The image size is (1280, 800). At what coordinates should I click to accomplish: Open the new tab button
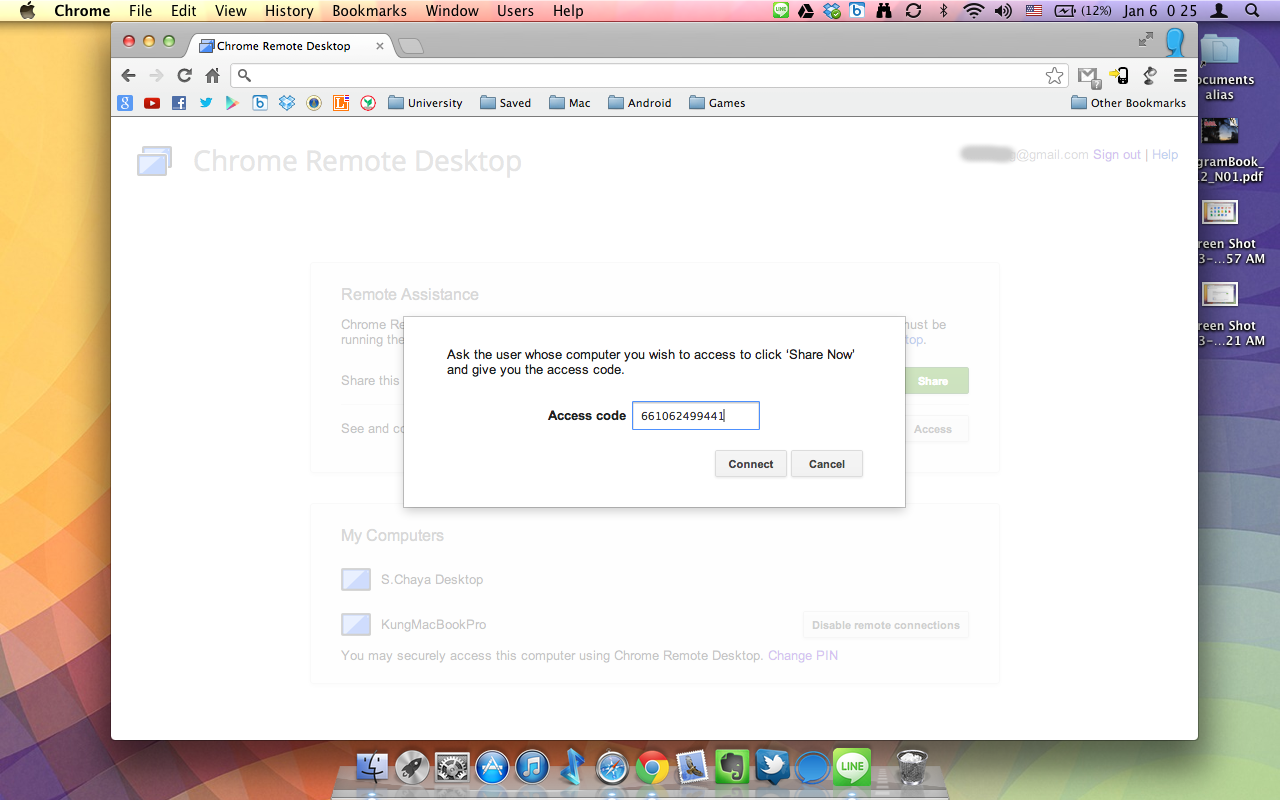410,46
